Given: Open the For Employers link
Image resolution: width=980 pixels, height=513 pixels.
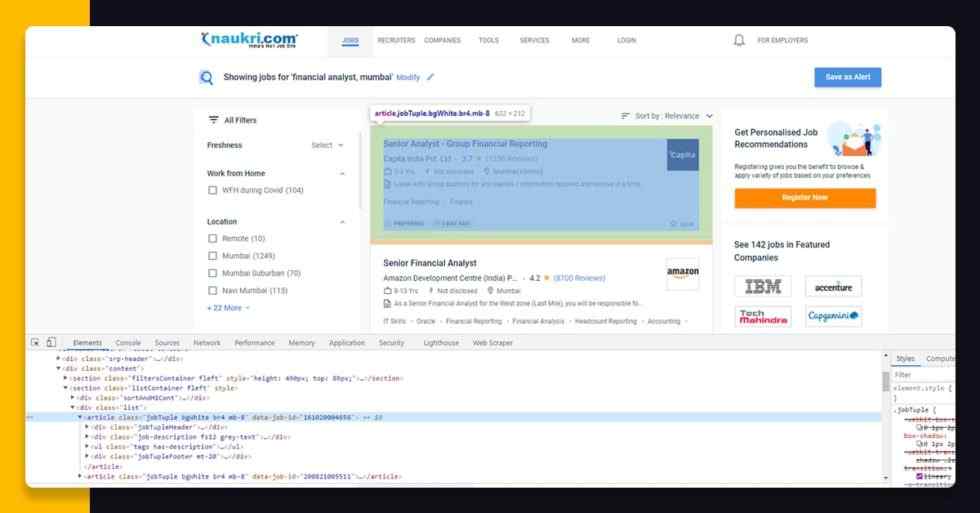Looking at the screenshot, I should click(x=782, y=41).
